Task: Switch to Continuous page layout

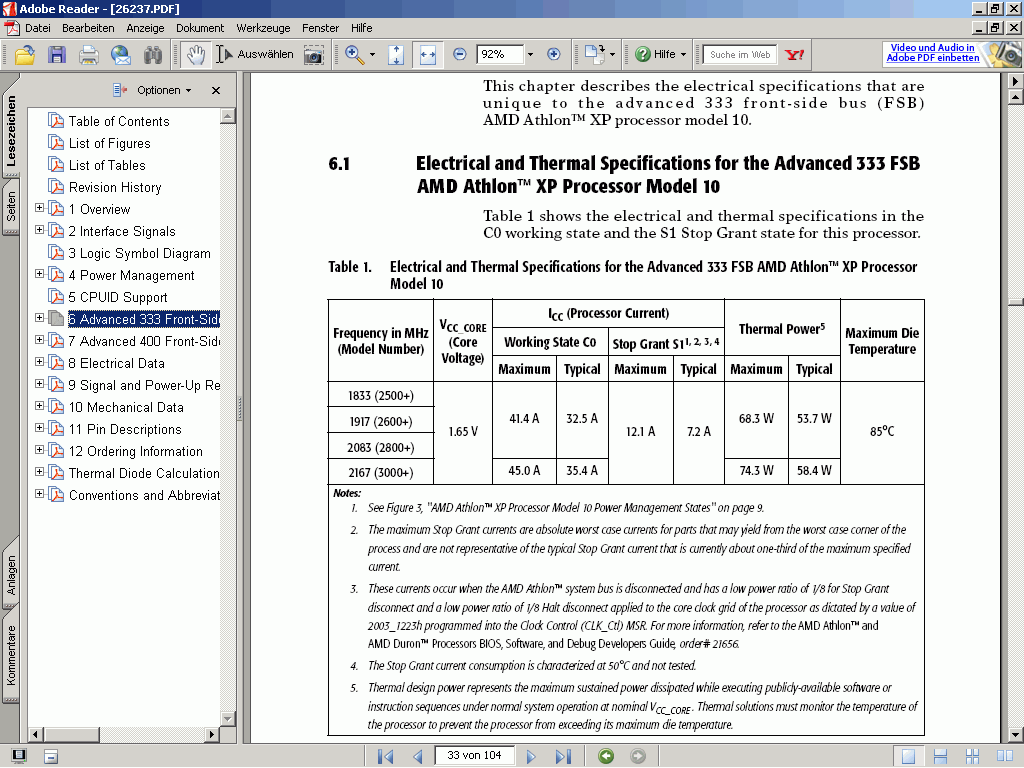Action: [x=940, y=756]
